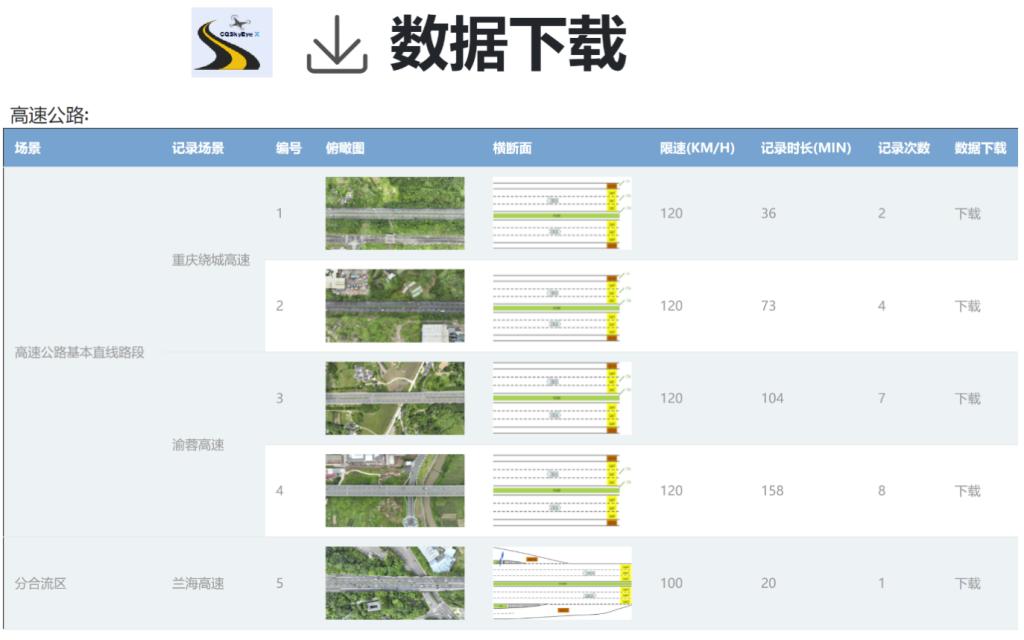Click the 限速(KM/H) column header
1024x640 pixels.
click(697, 148)
